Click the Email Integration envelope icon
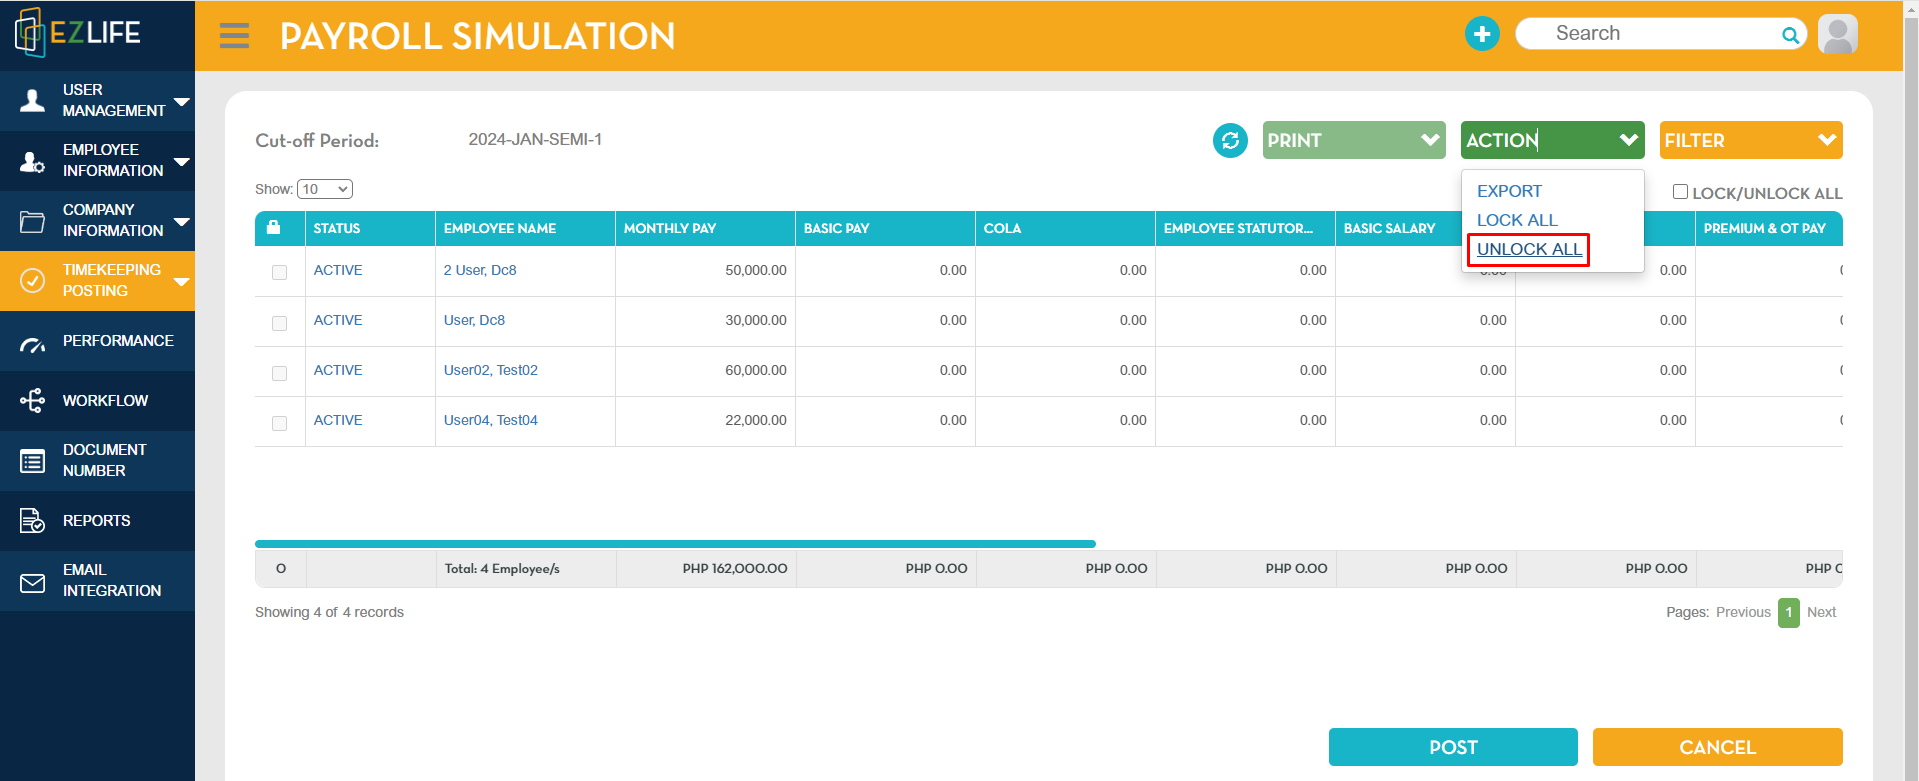The width and height of the screenshot is (1919, 781). click(x=33, y=582)
